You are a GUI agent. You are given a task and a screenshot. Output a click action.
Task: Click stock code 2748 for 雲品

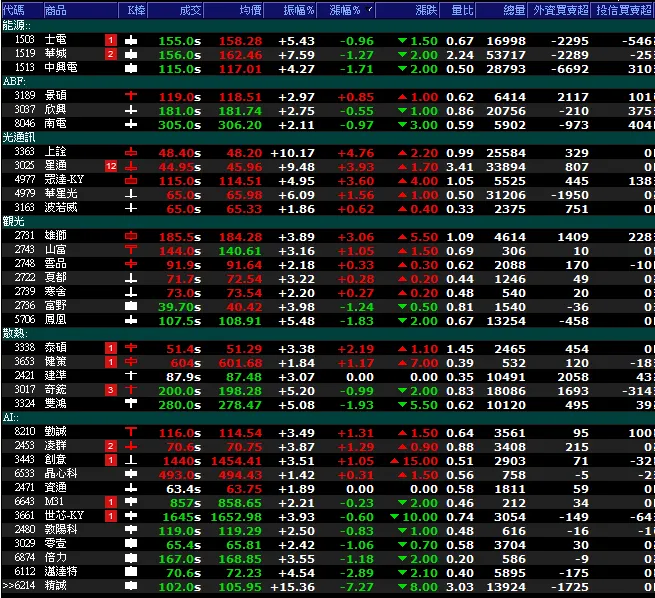25,264
